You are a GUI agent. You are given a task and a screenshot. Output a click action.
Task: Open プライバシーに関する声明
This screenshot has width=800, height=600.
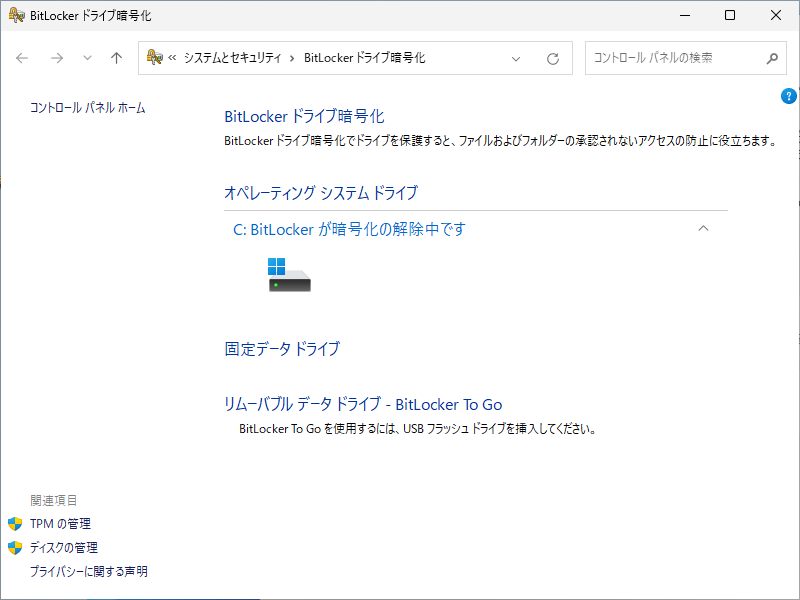click(89, 571)
